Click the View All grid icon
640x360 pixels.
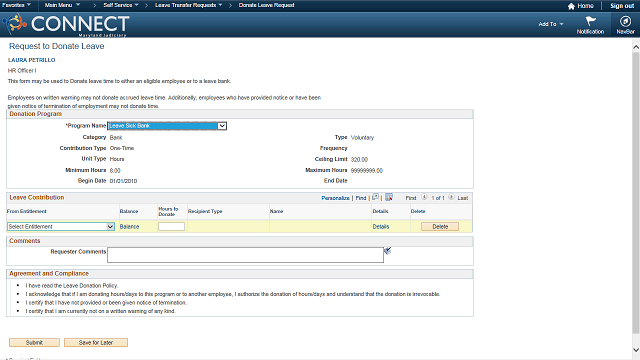point(376,197)
